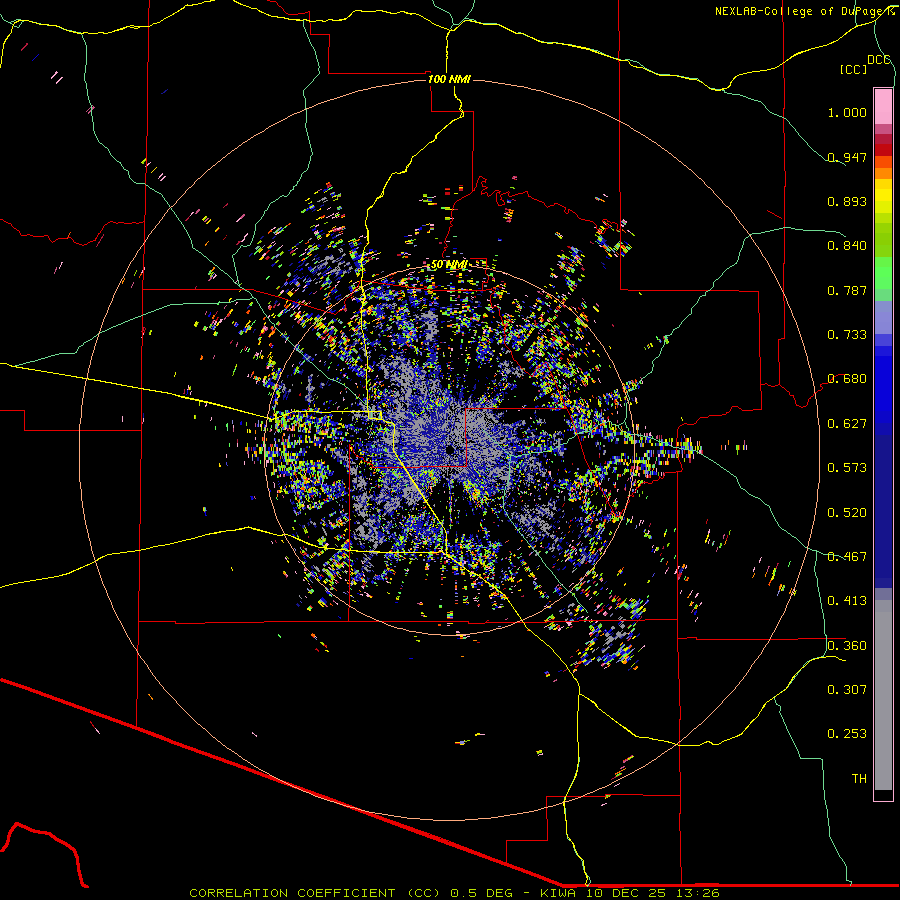This screenshot has width=900, height=900.
Task: Click the 100 NMI range ring label
Action: pyautogui.click(x=449, y=79)
